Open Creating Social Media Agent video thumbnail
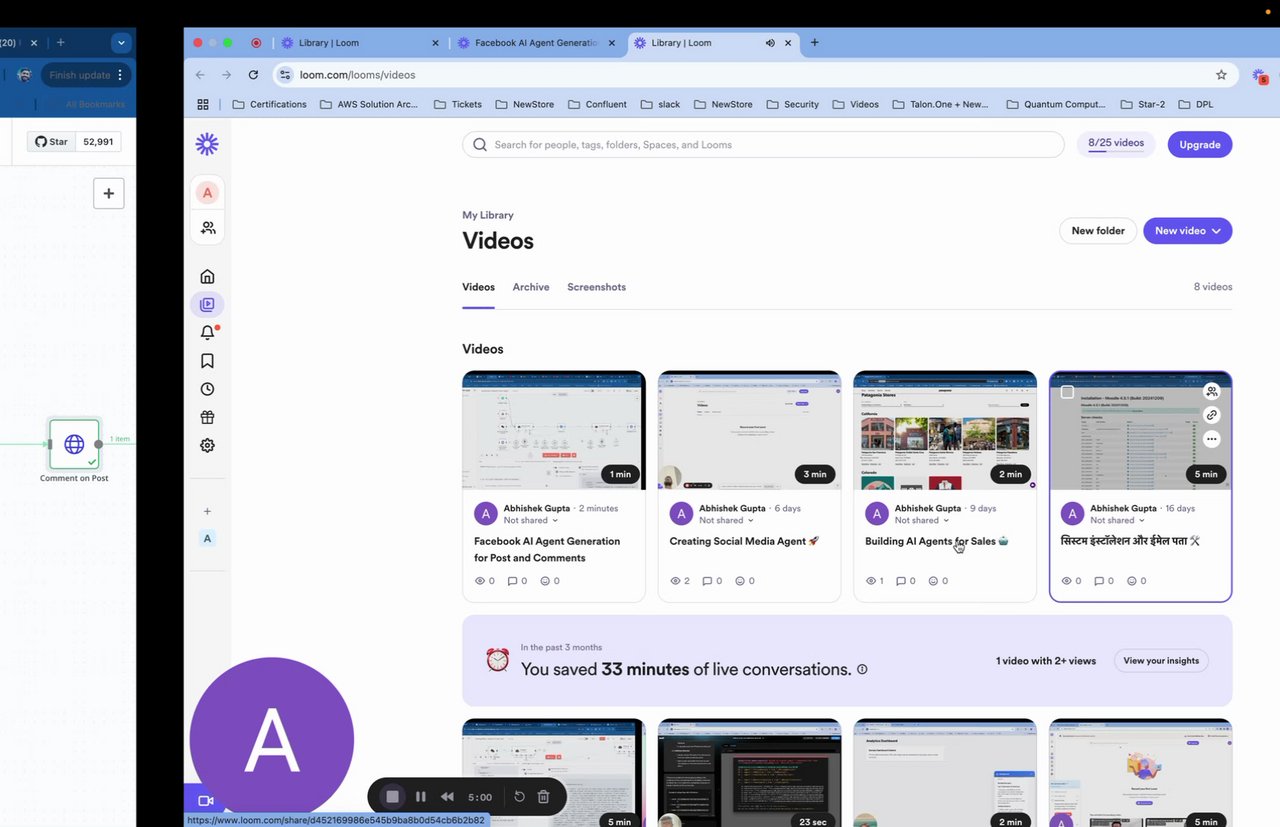The height and width of the screenshot is (827, 1280). pyautogui.click(x=749, y=430)
